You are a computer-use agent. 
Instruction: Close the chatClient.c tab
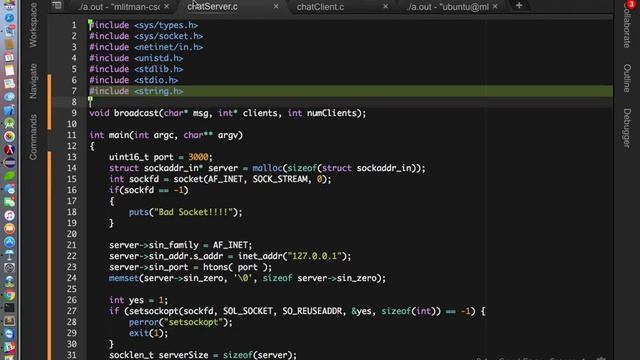click(385, 6)
